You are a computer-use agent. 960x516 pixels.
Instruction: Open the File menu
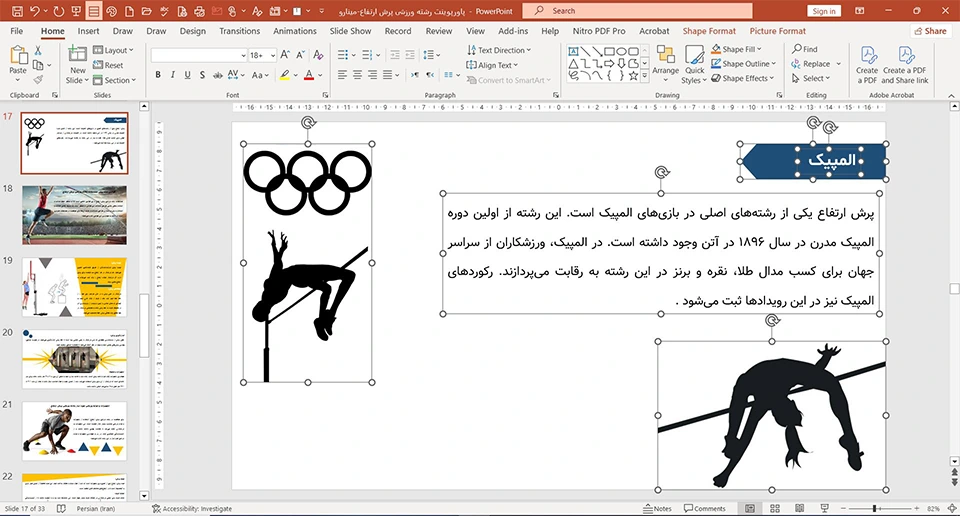(17, 31)
